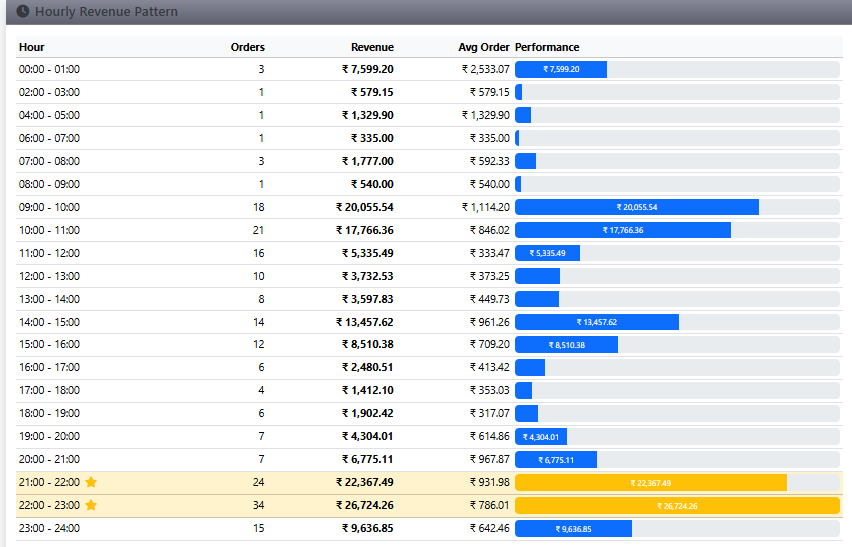Viewport: 852px width, 547px height.
Task: Select the 13:00 - 14:00 hour cell
Action: coord(49,299)
